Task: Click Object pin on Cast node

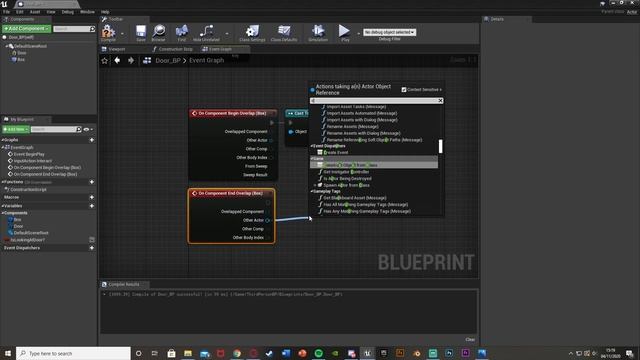Action: click(291, 132)
